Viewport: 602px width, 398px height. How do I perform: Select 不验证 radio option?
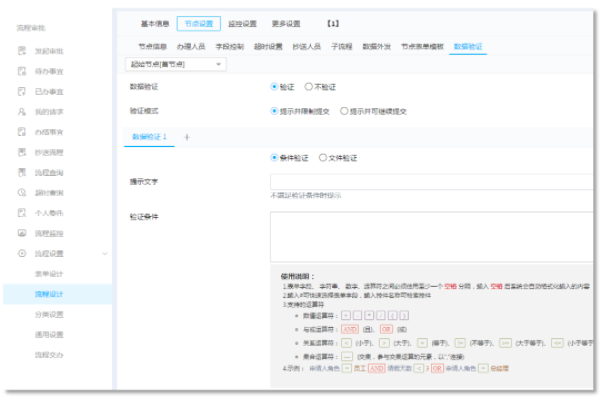pos(308,87)
